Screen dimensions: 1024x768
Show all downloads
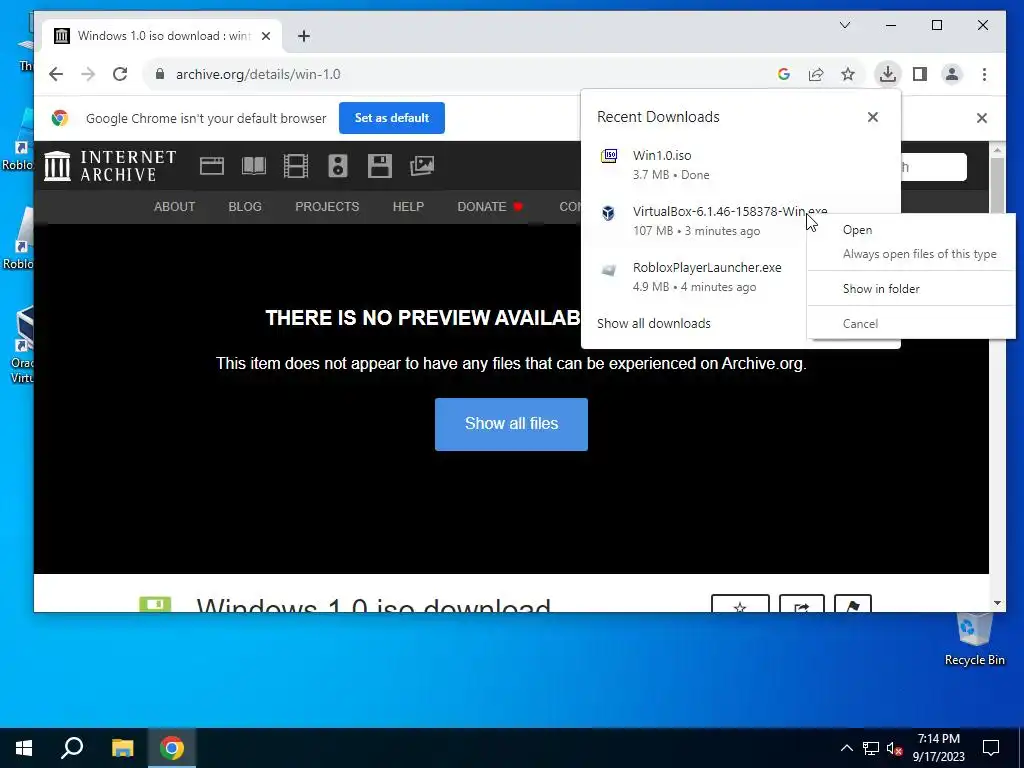click(x=654, y=324)
